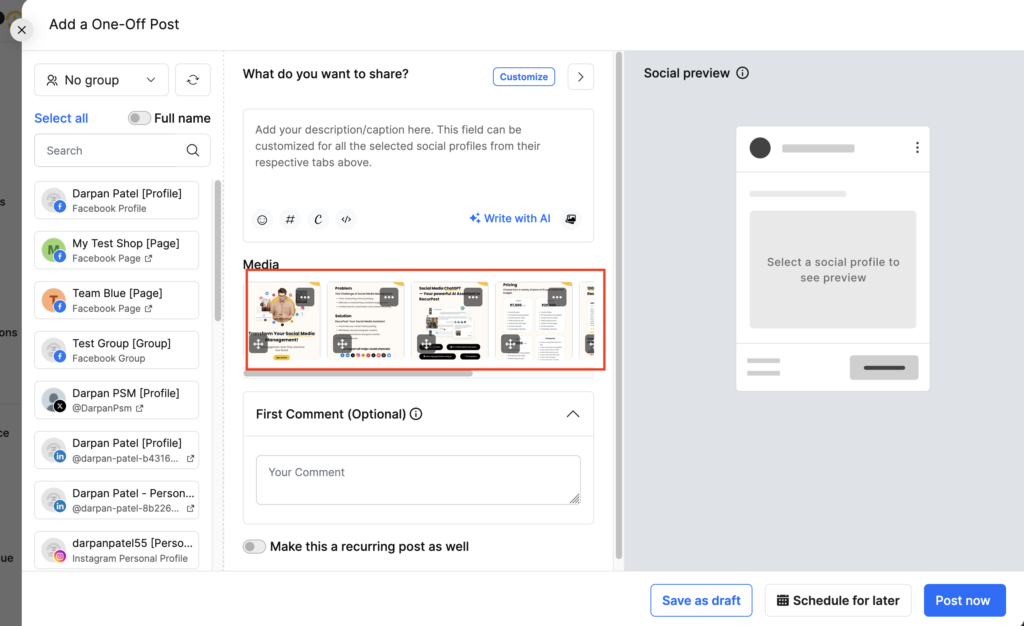Select Darpan Patel Facebook Profile
1024x626 pixels.
116,200
